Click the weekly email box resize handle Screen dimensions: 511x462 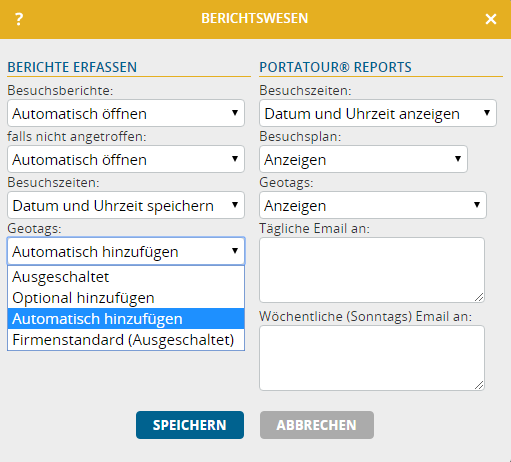(479, 385)
